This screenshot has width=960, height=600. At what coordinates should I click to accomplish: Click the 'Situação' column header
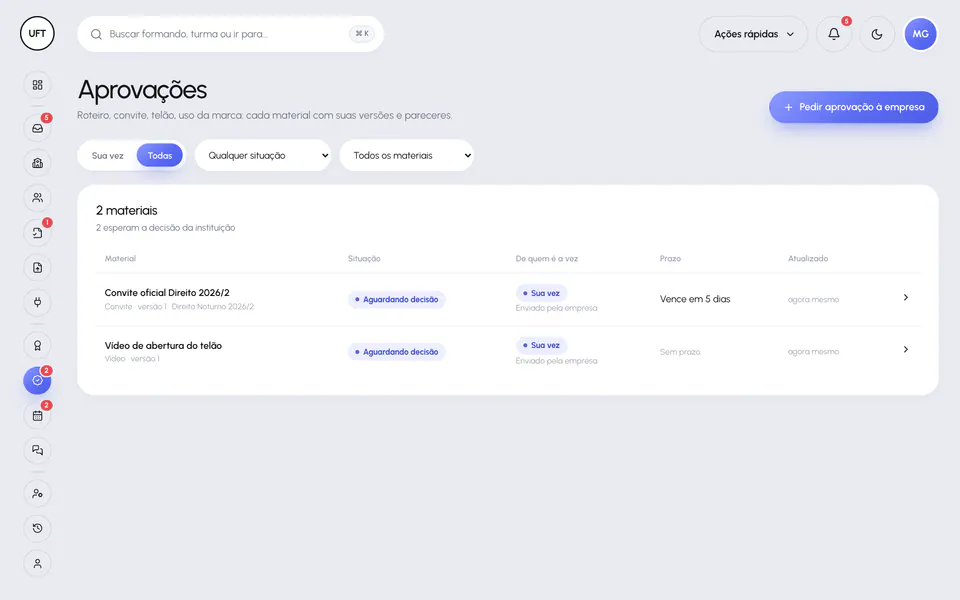tap(364, 258)
